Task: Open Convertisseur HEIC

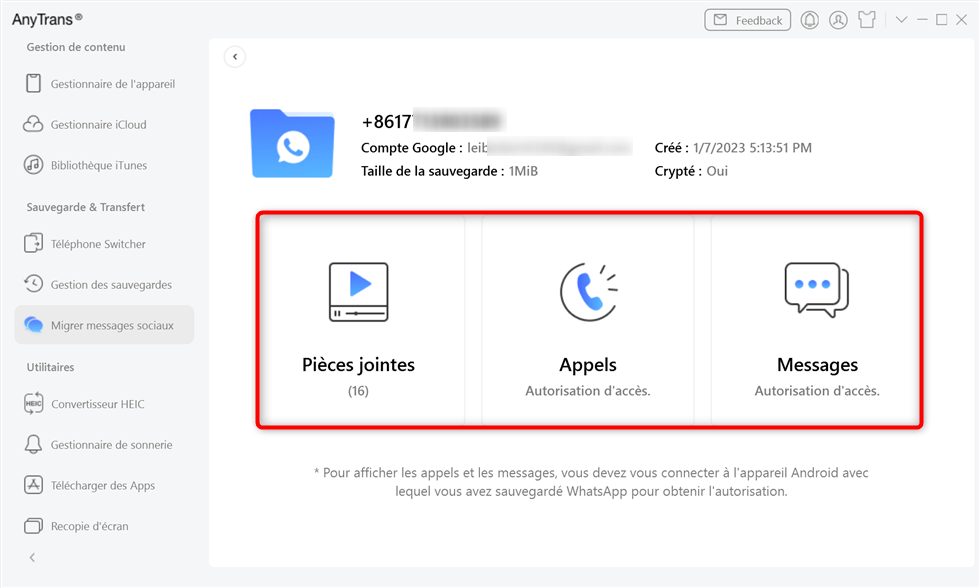Action: [x=104, y=404]
